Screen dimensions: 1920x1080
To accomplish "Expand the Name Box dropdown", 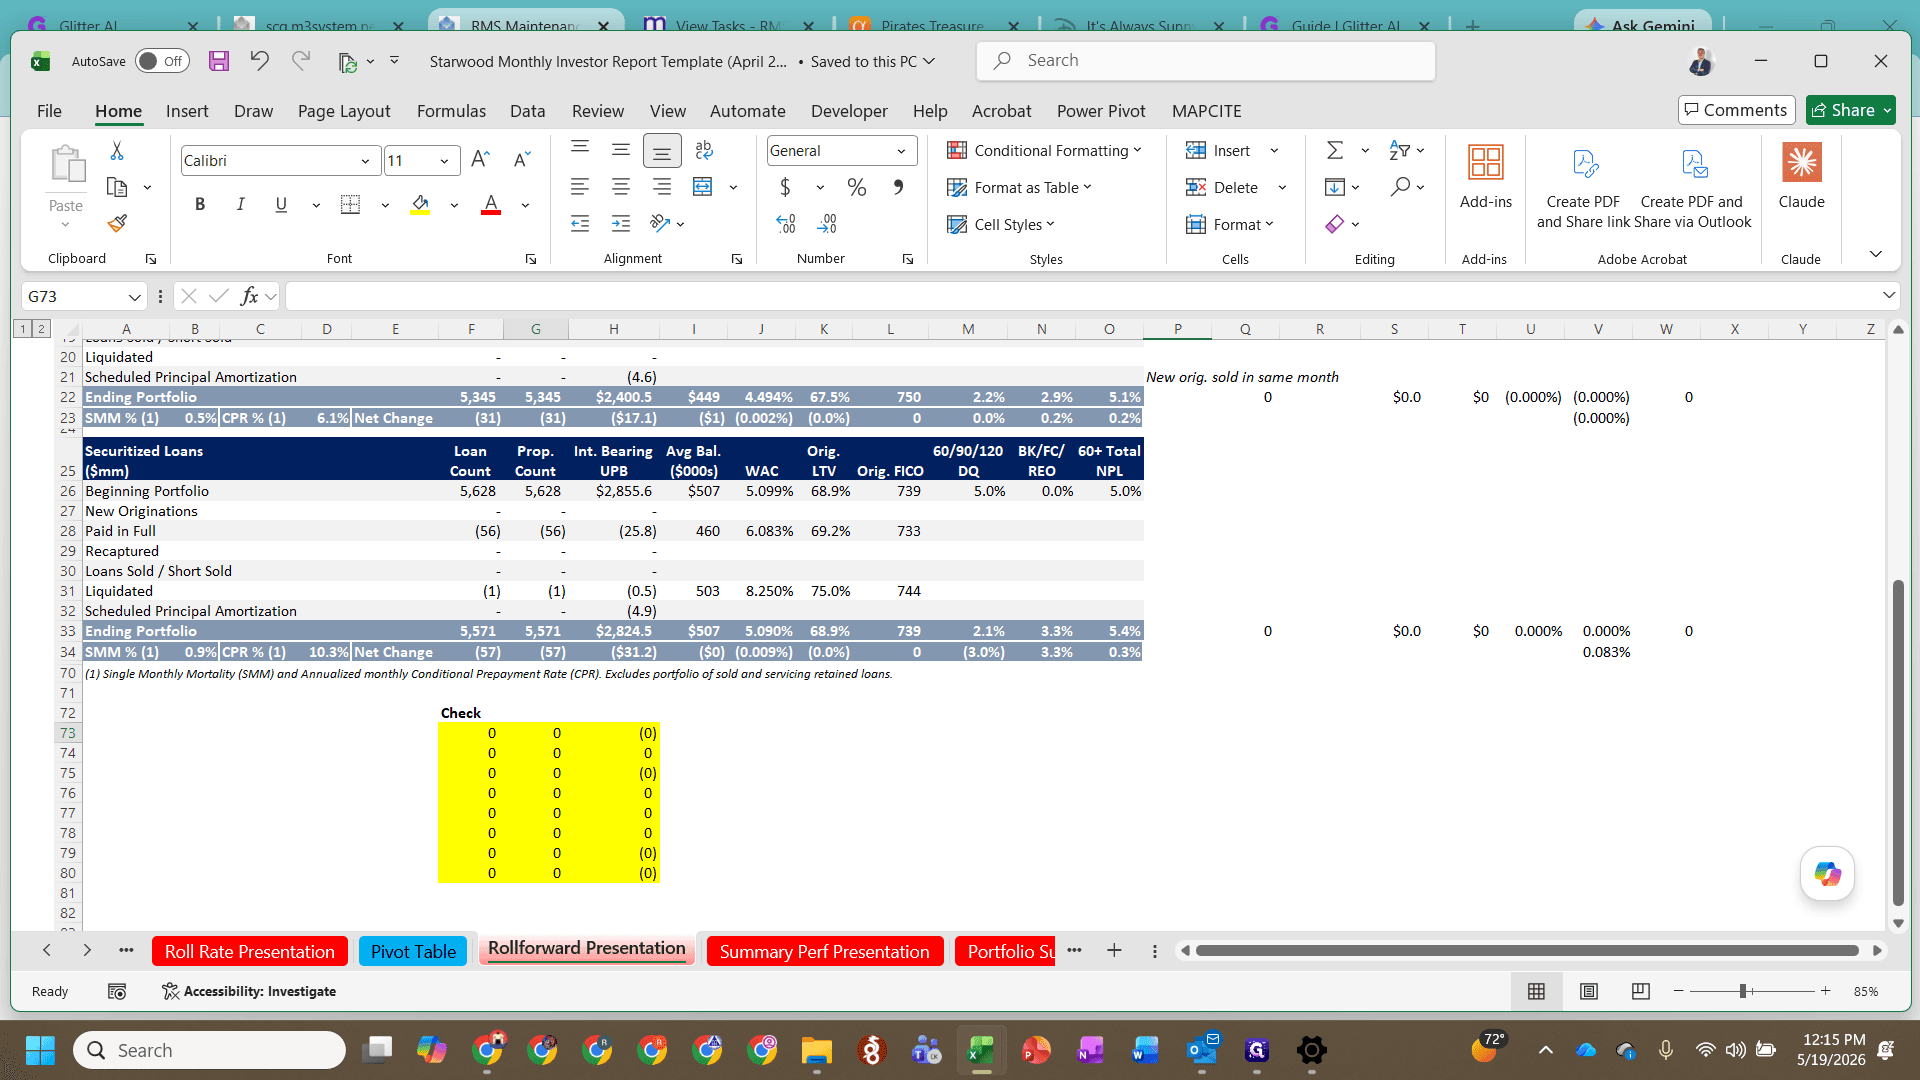I will 134,296.
